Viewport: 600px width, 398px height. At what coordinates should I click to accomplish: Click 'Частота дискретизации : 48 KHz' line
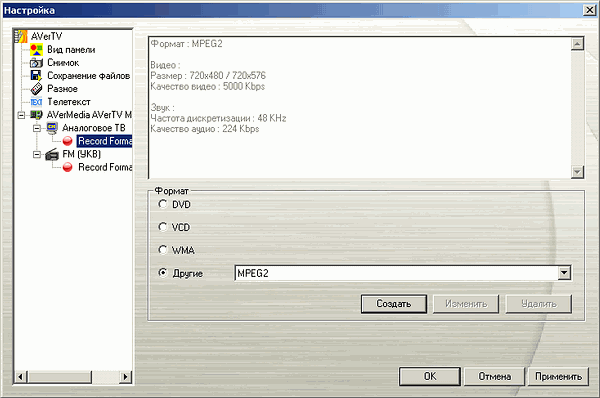tap(218, 118)
